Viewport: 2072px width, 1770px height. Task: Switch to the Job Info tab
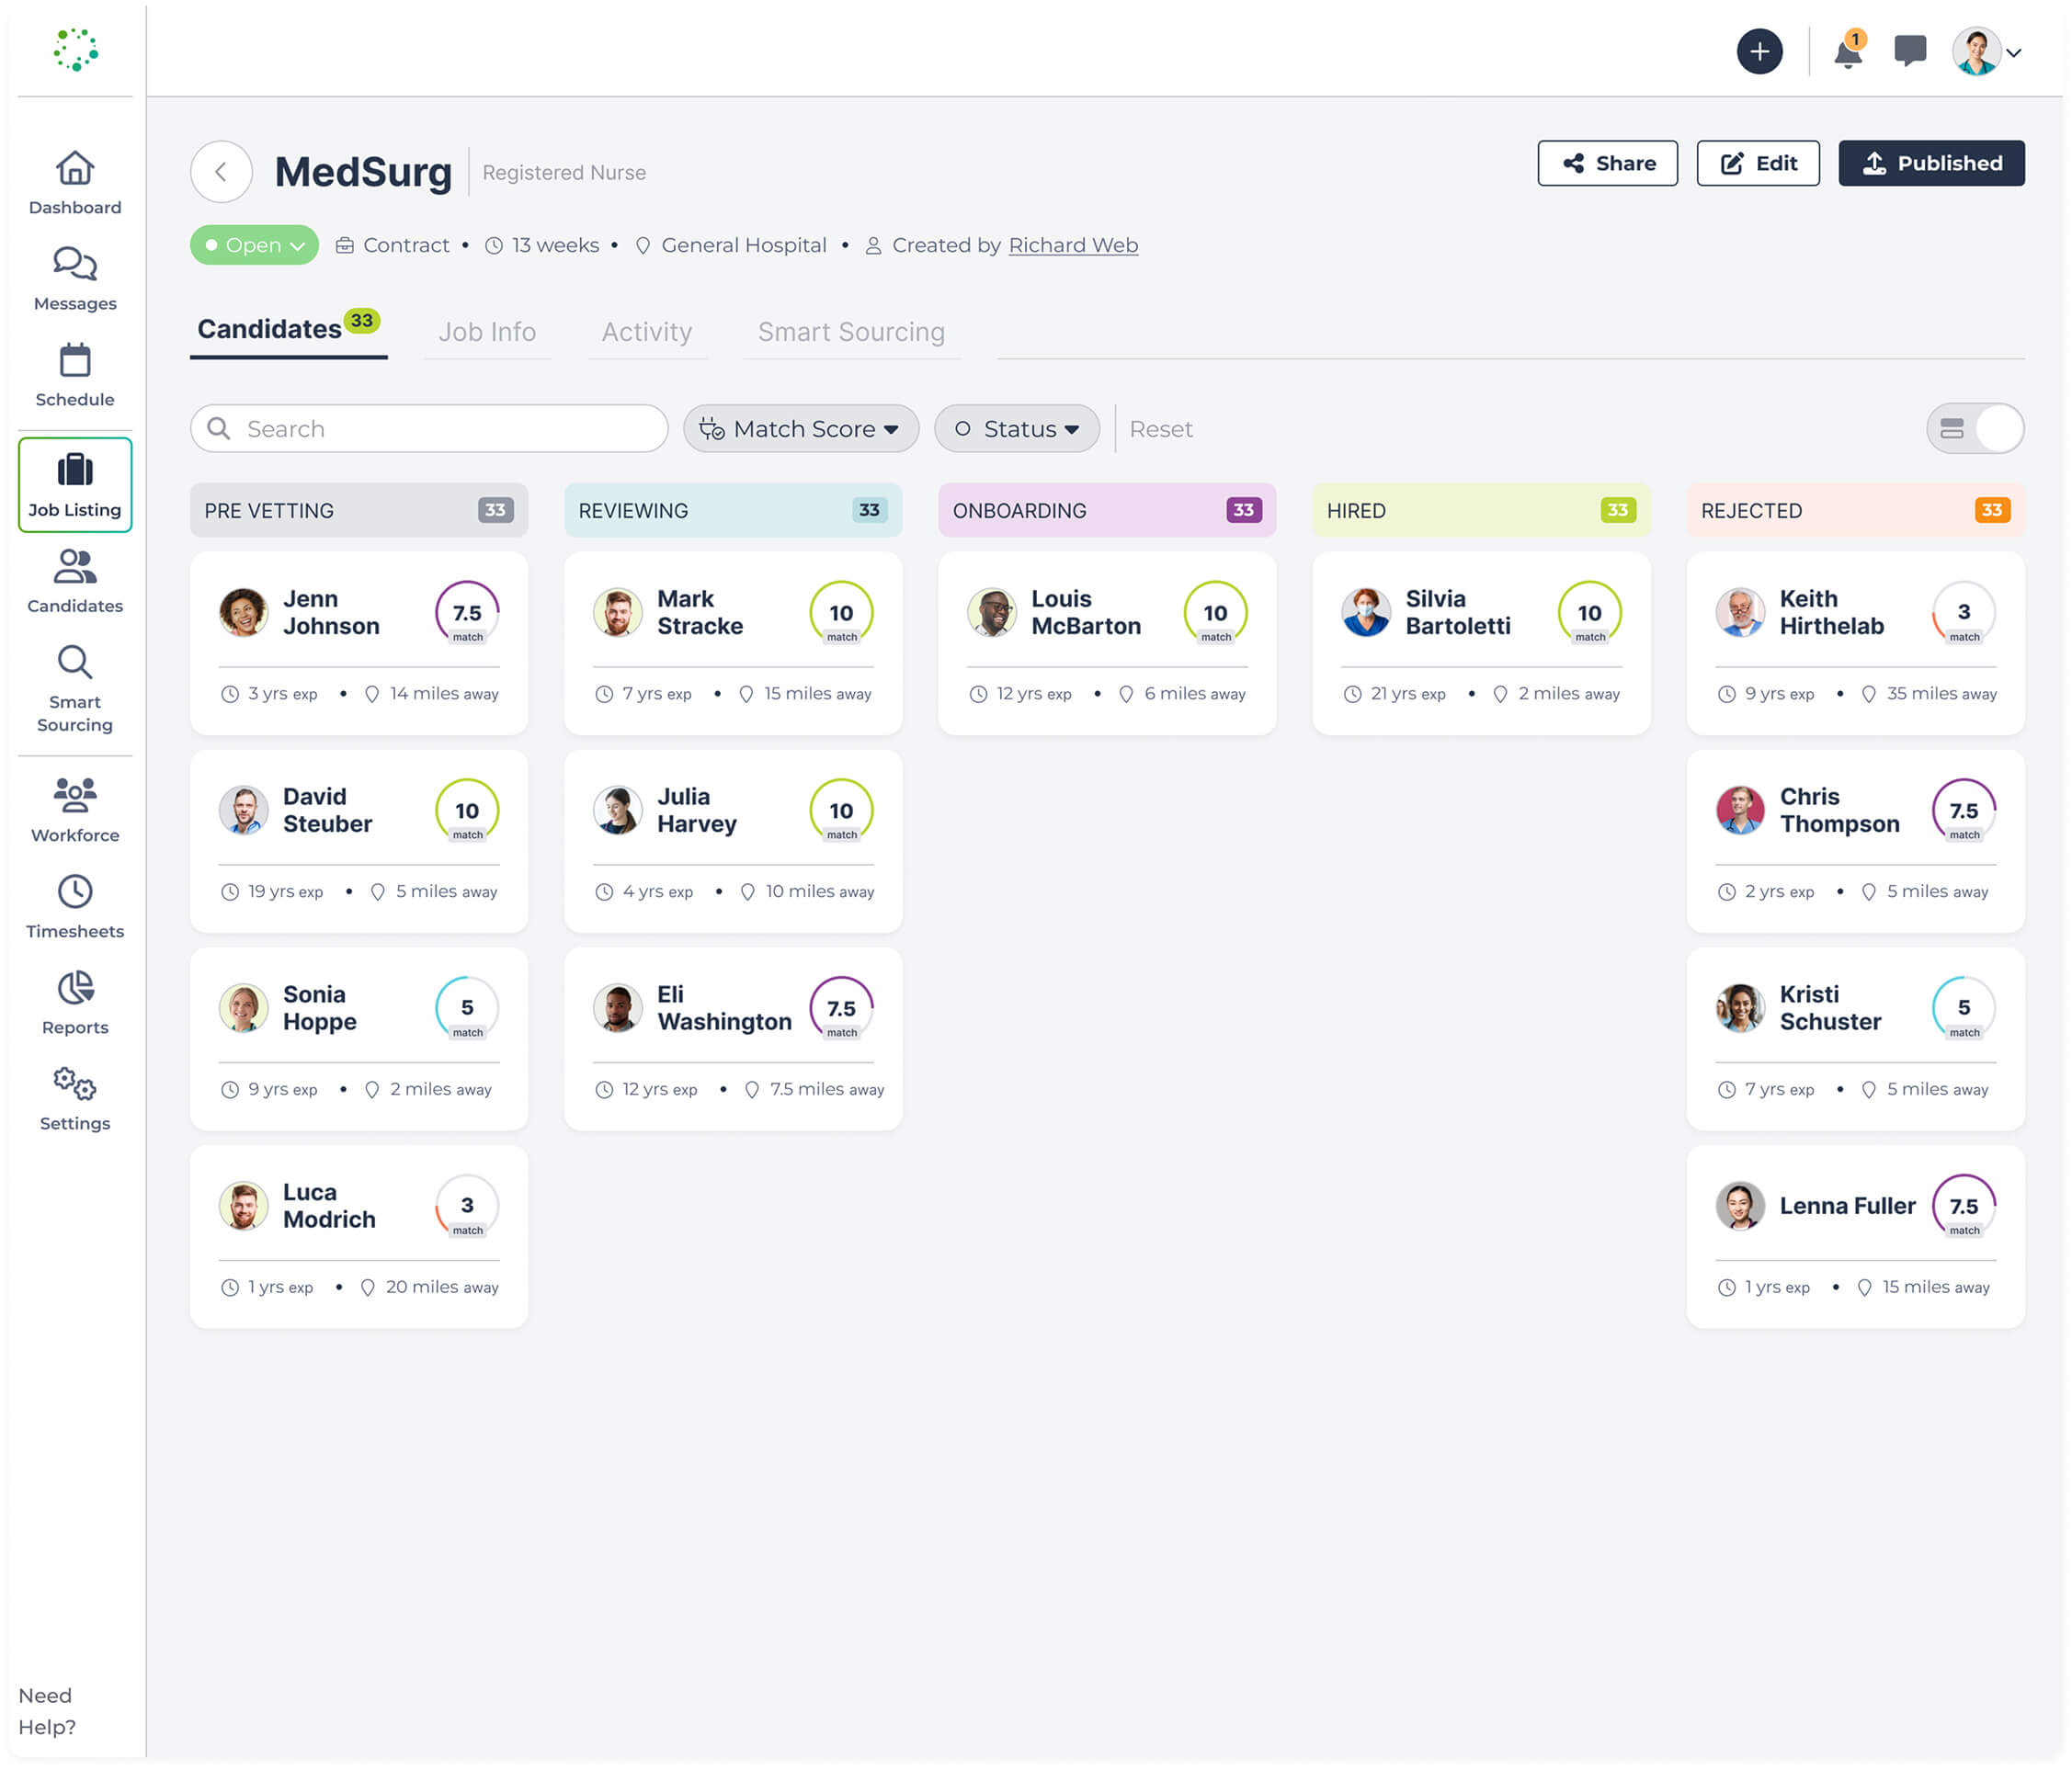487,332
